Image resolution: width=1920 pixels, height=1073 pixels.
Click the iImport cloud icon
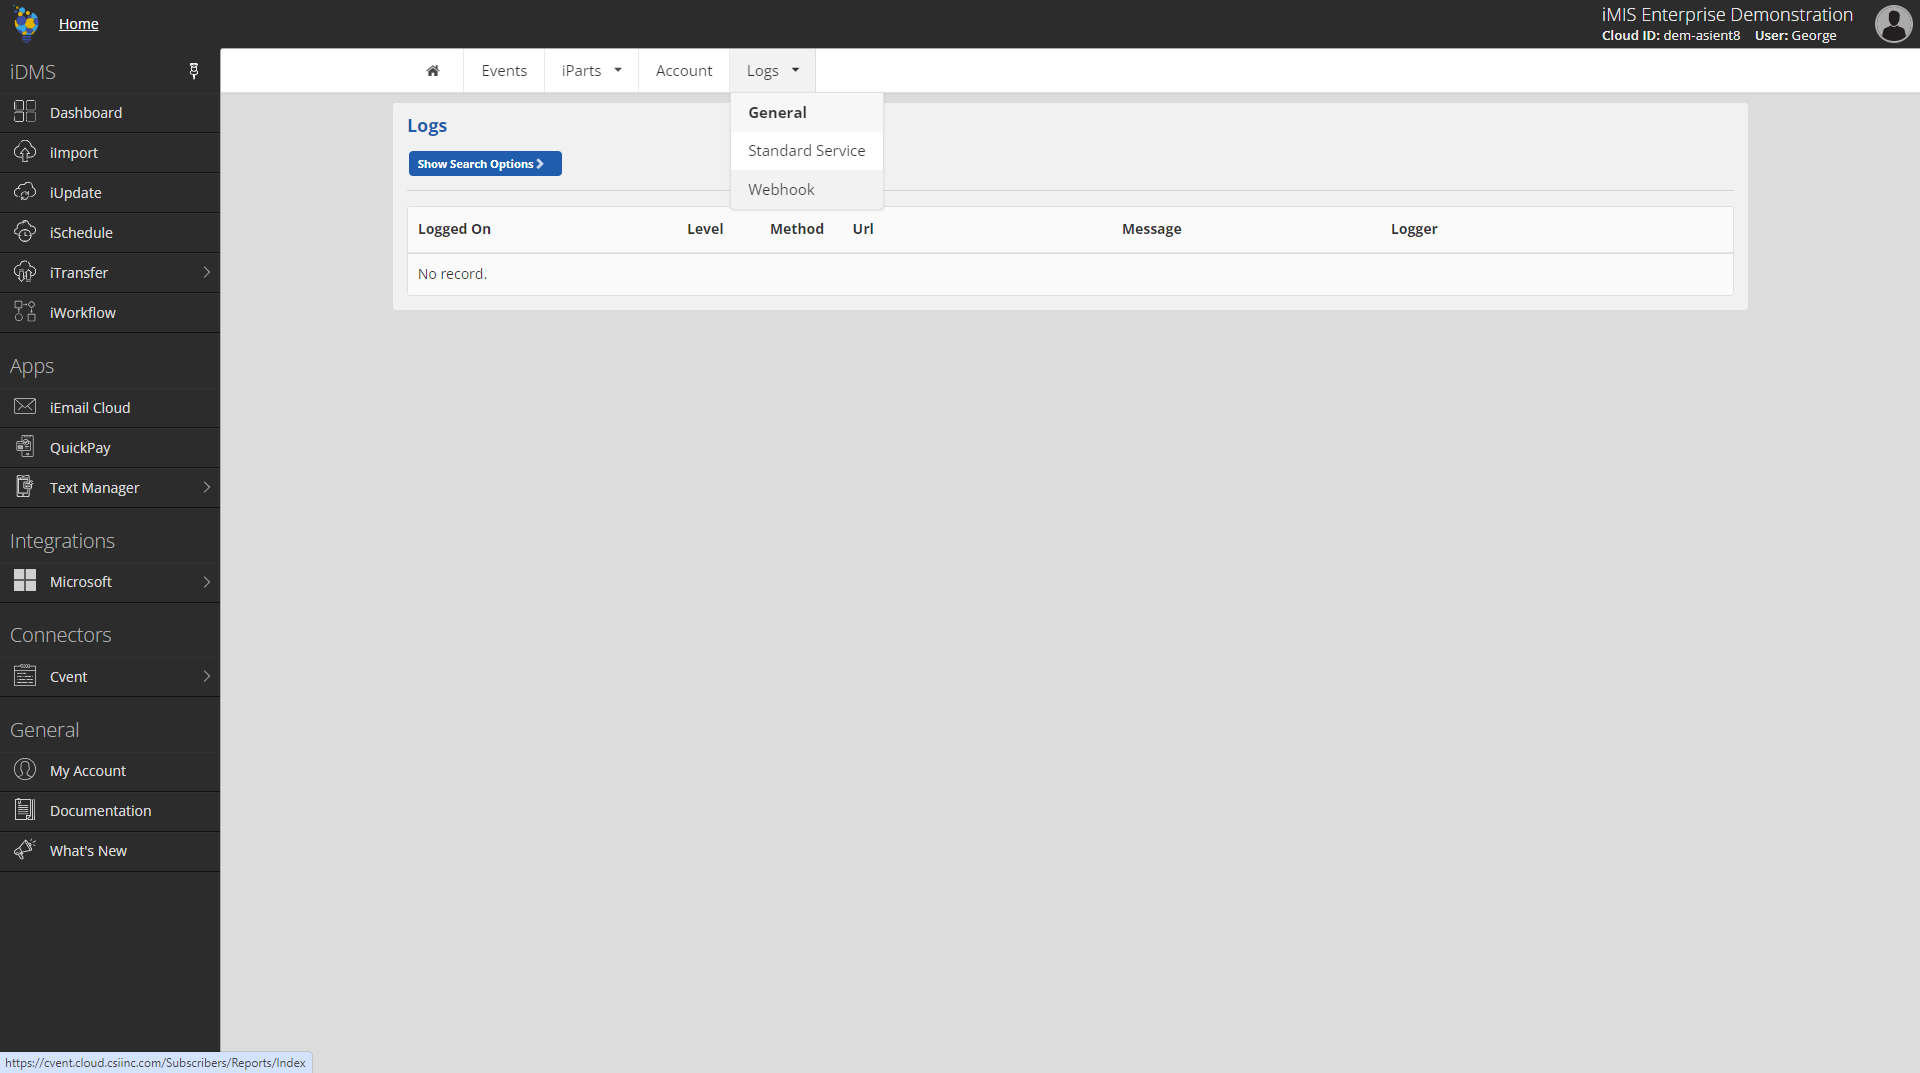25,152
